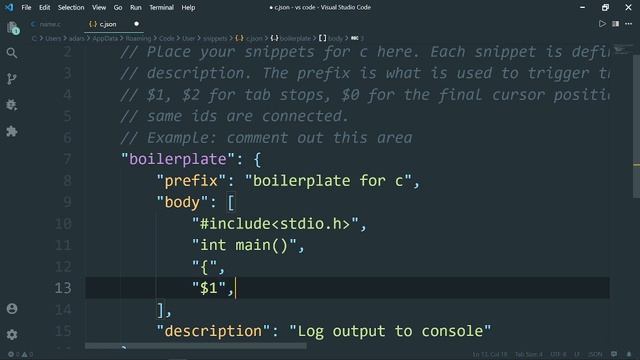
Task: Open the Help menu
Action: (188, 7)
